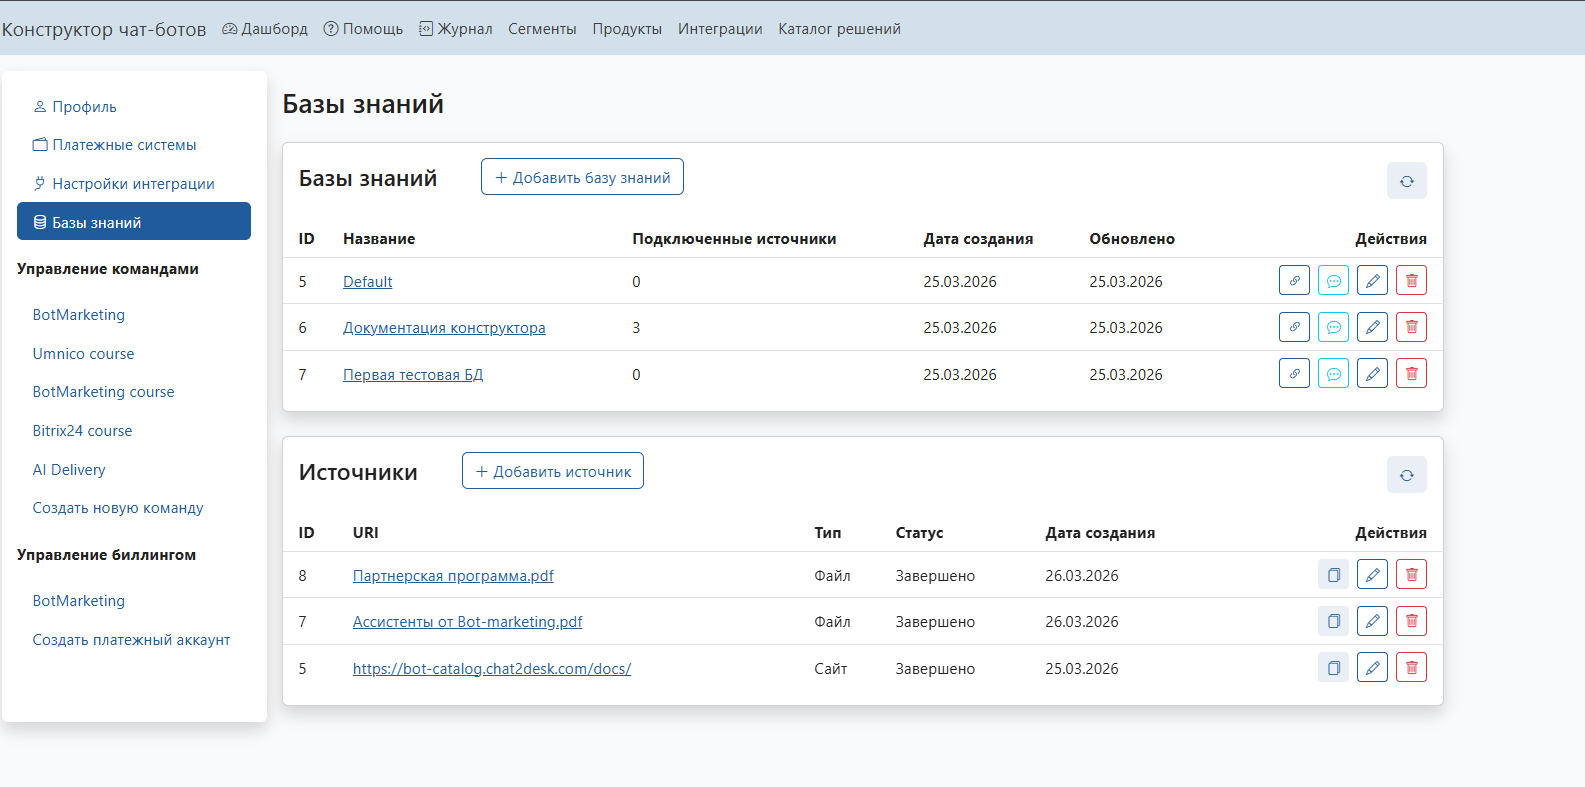
Task: Edit Документация конструктора knowledge base
Action: coord(1372,327)
